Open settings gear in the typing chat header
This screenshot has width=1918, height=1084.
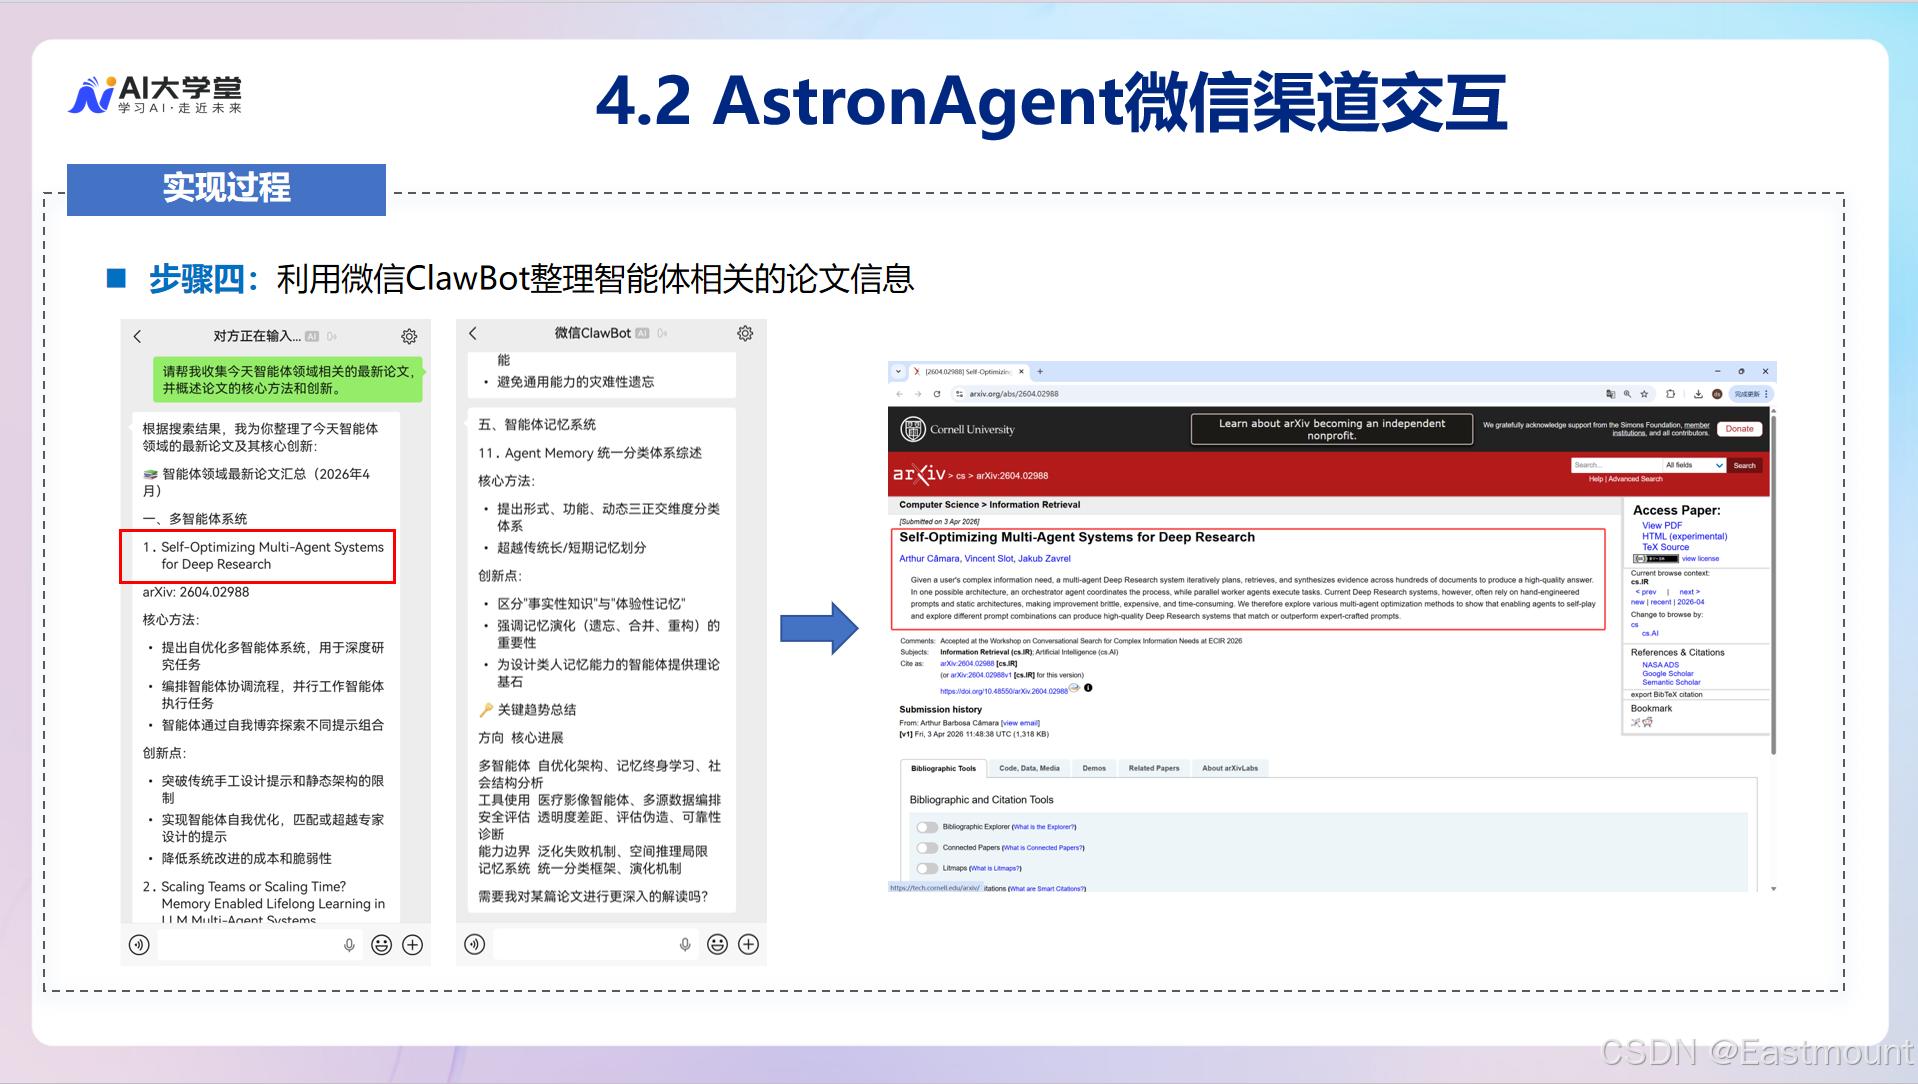[409, 336]
